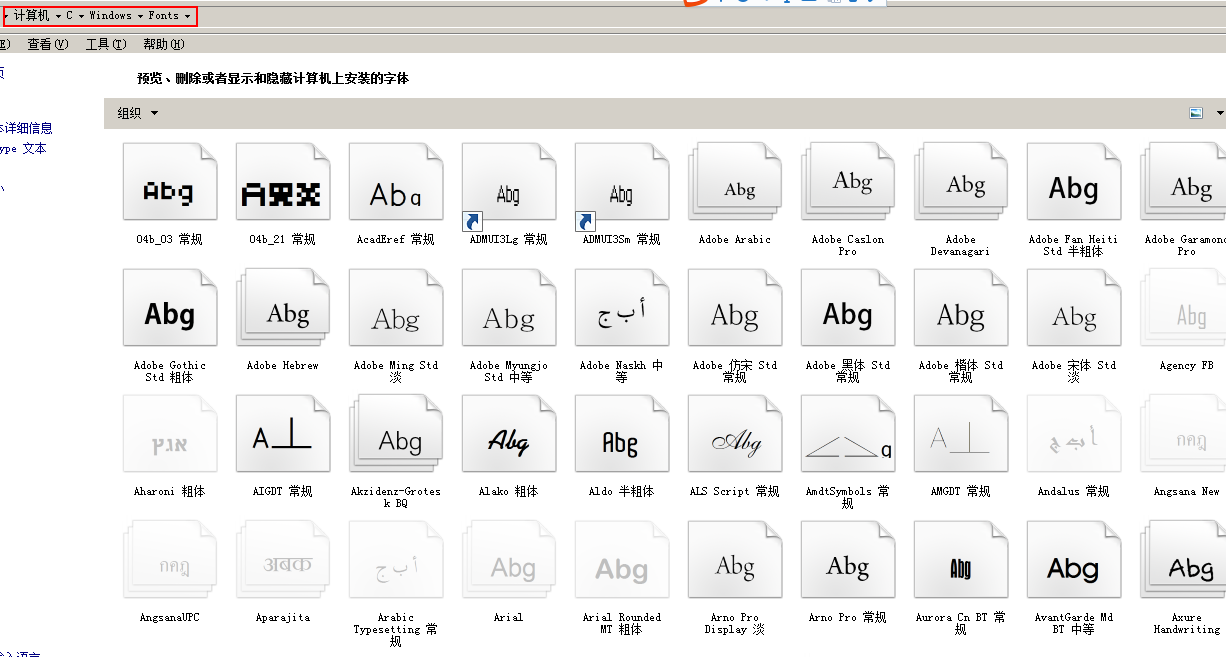Expand the 组织 dropdown
Image resolution: width=1226 pixels, height=657 pixels.
pos(138,113)
